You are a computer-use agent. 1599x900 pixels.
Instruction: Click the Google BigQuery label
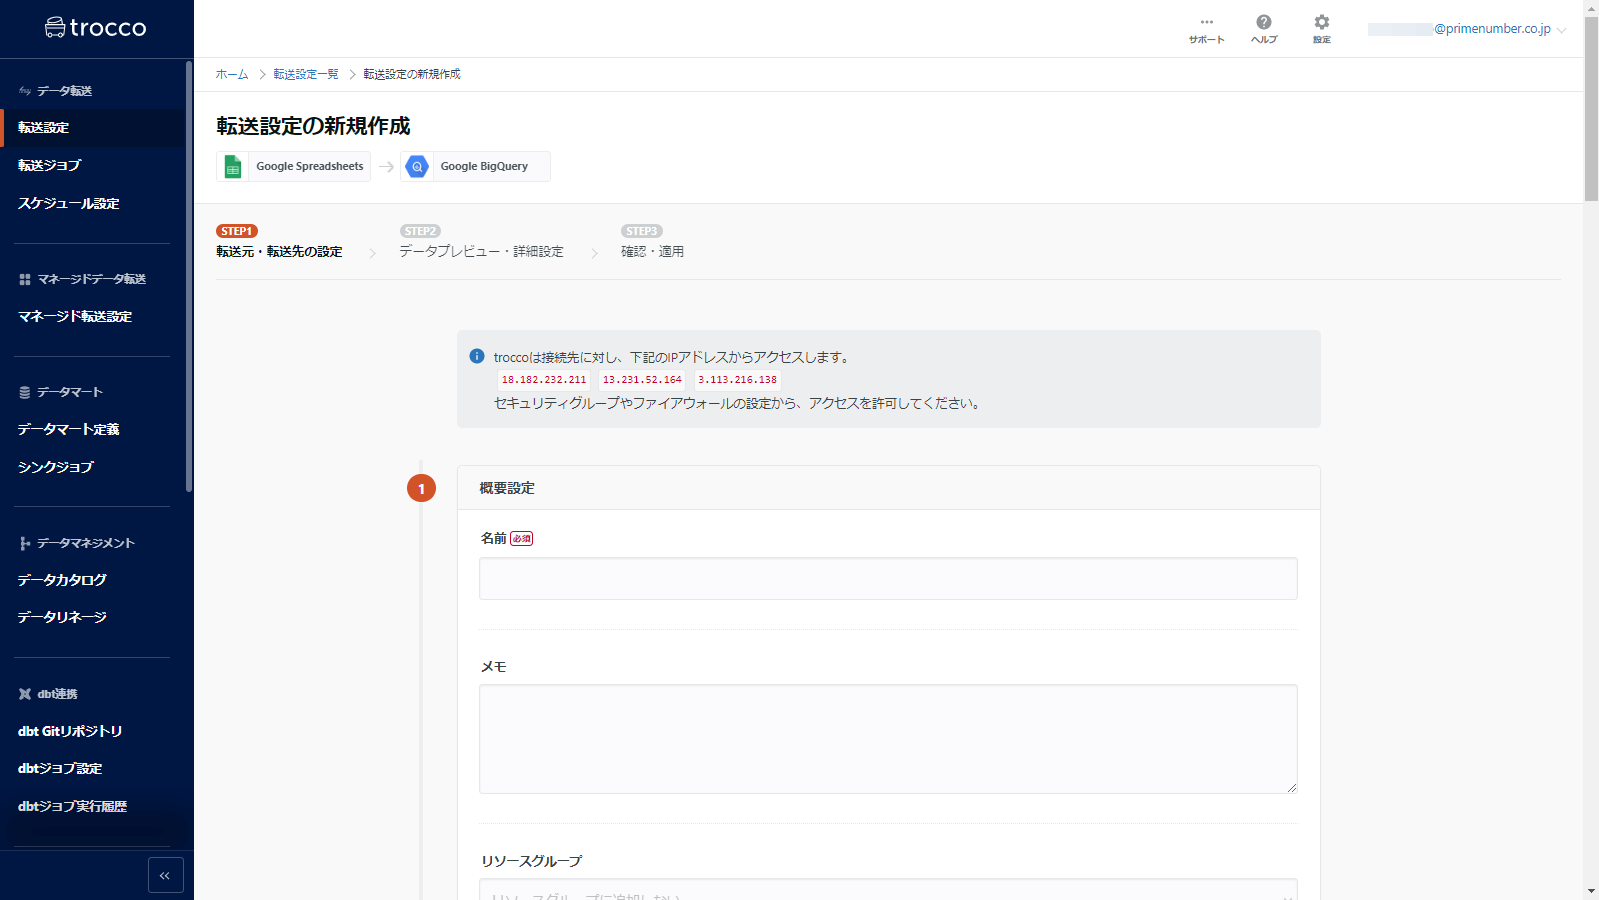484,166
